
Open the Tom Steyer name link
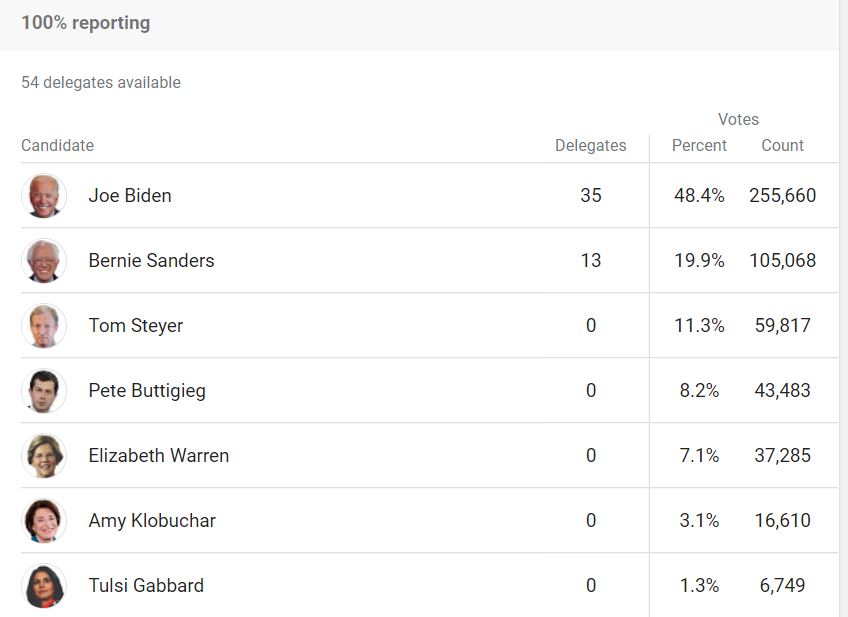click(136, 326)
